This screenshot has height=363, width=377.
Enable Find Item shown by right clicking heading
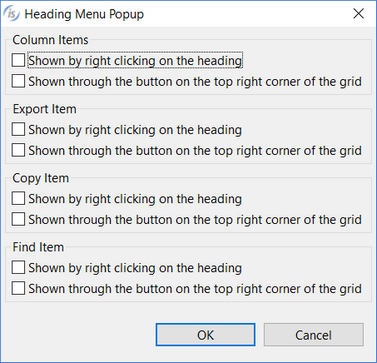(x=18, y=267)
